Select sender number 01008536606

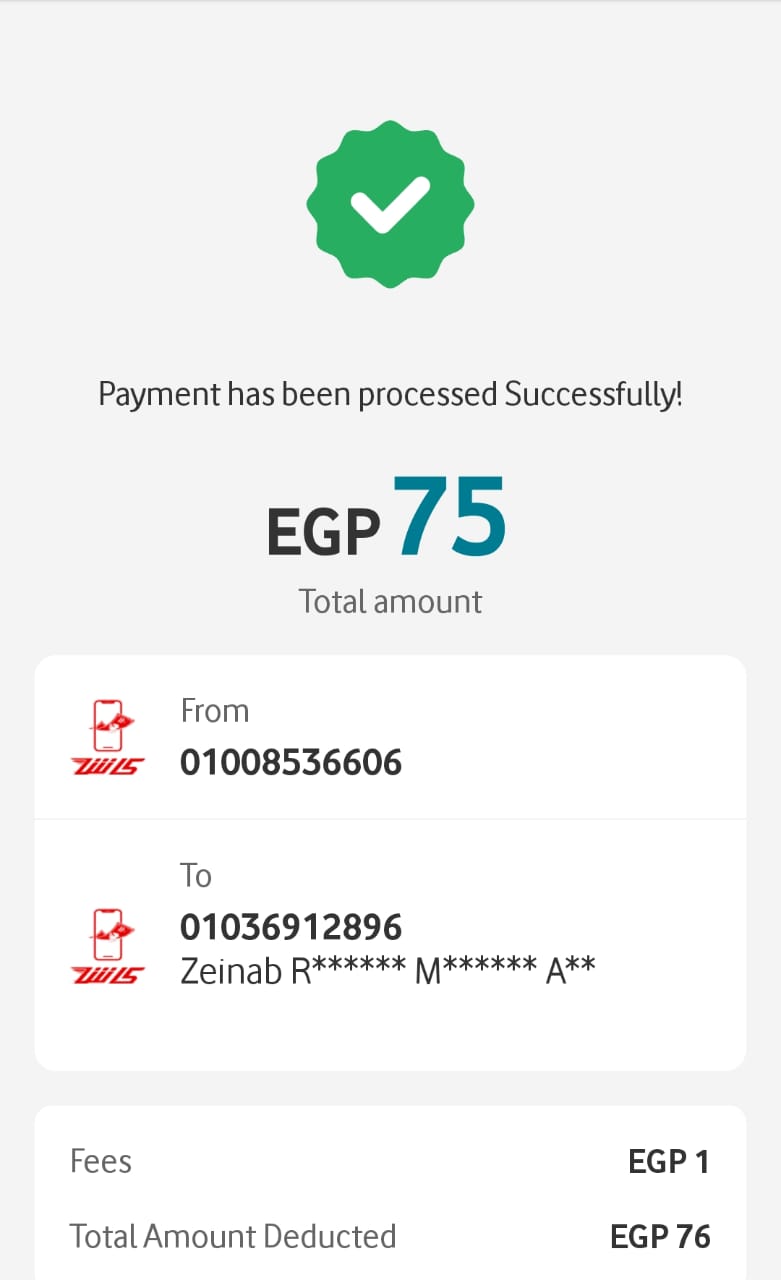(291, 763)
